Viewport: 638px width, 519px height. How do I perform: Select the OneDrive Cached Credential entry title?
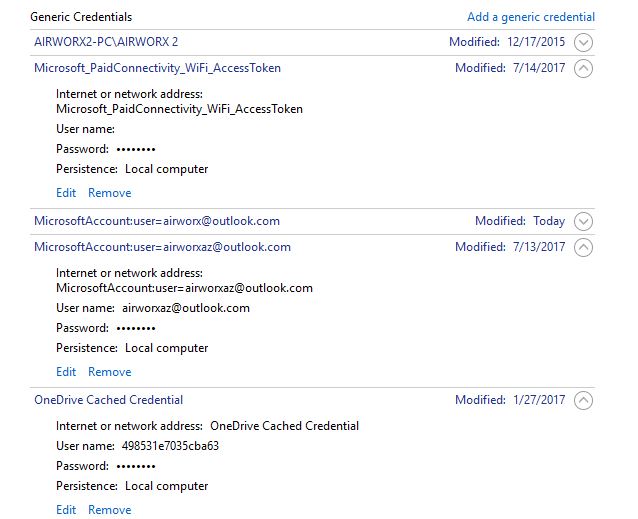tap(108, 400)
